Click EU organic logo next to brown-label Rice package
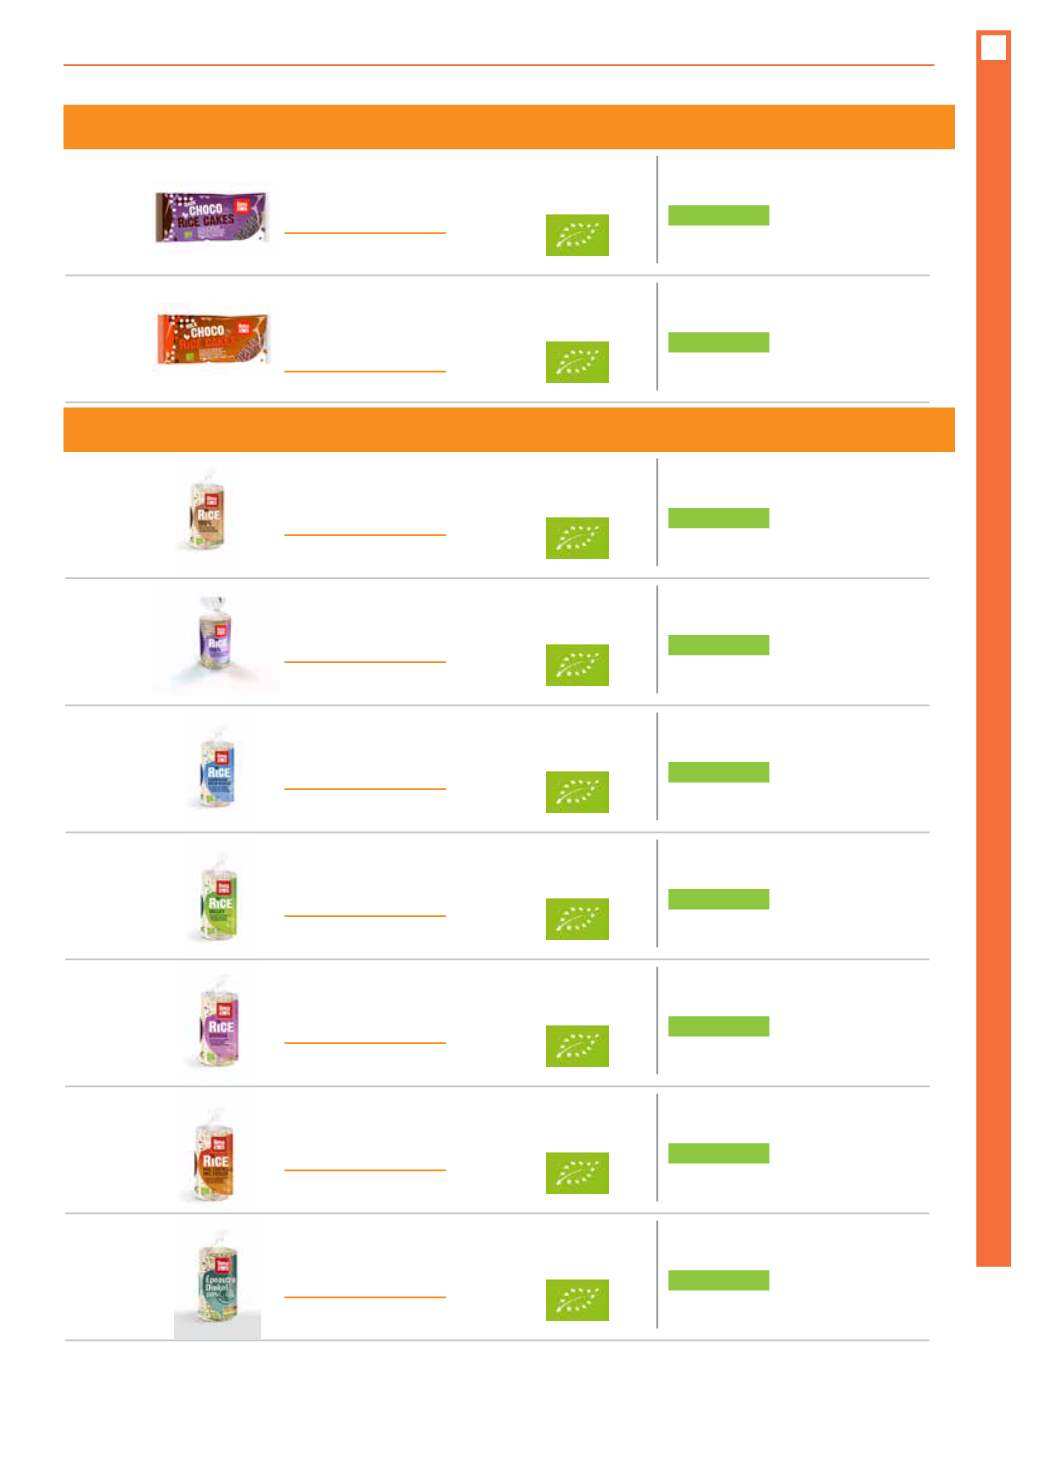The height and width of the screenshot is (1471, 1040). (577, 538)
